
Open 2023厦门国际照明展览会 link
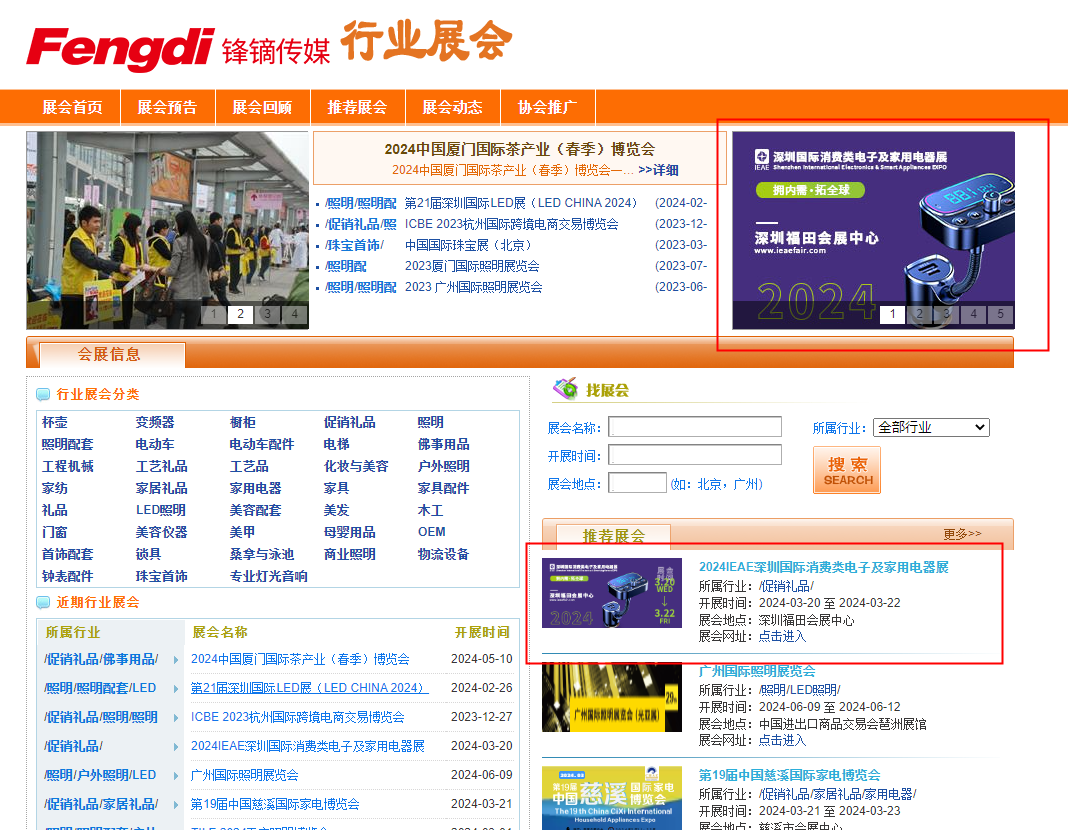point(472,266)
